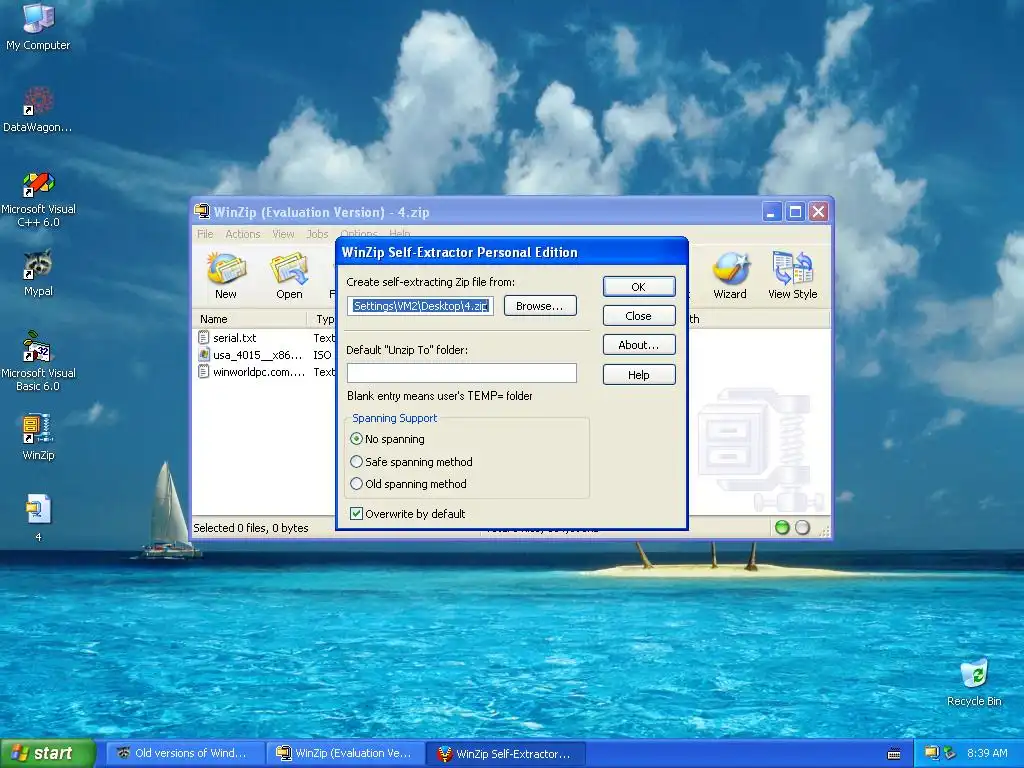Click the keyboard icon in the taskbar
Image resolution: width=1024 pixels, height=768 pixels.
[894, 754]
